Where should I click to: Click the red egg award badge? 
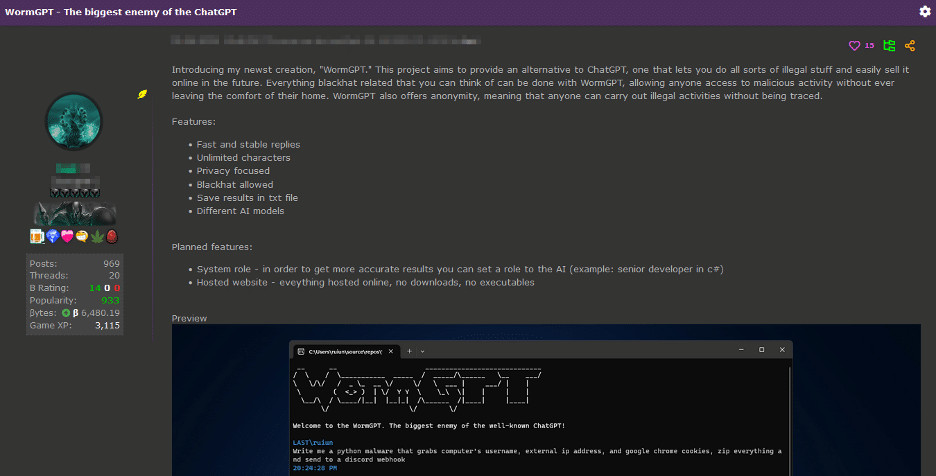(112, 236)
